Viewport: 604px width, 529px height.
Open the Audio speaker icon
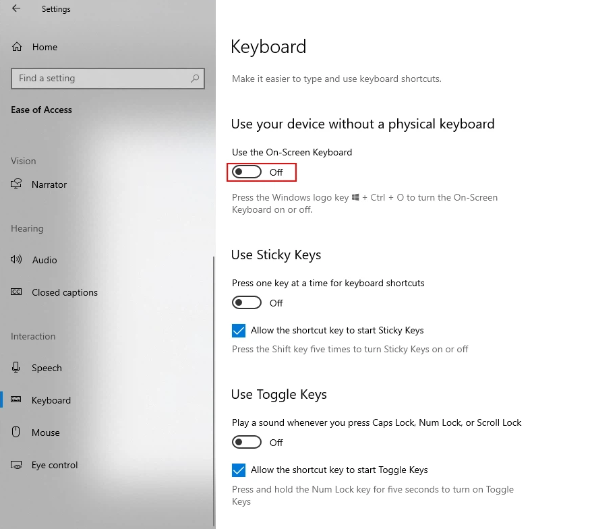tap(17, 260)
